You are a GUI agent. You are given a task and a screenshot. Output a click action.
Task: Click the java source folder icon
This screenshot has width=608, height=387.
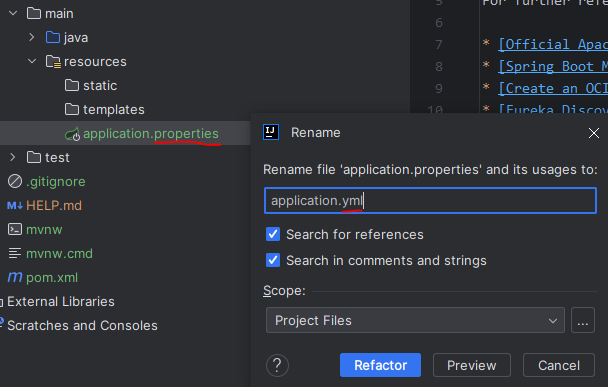click(53, 38)
